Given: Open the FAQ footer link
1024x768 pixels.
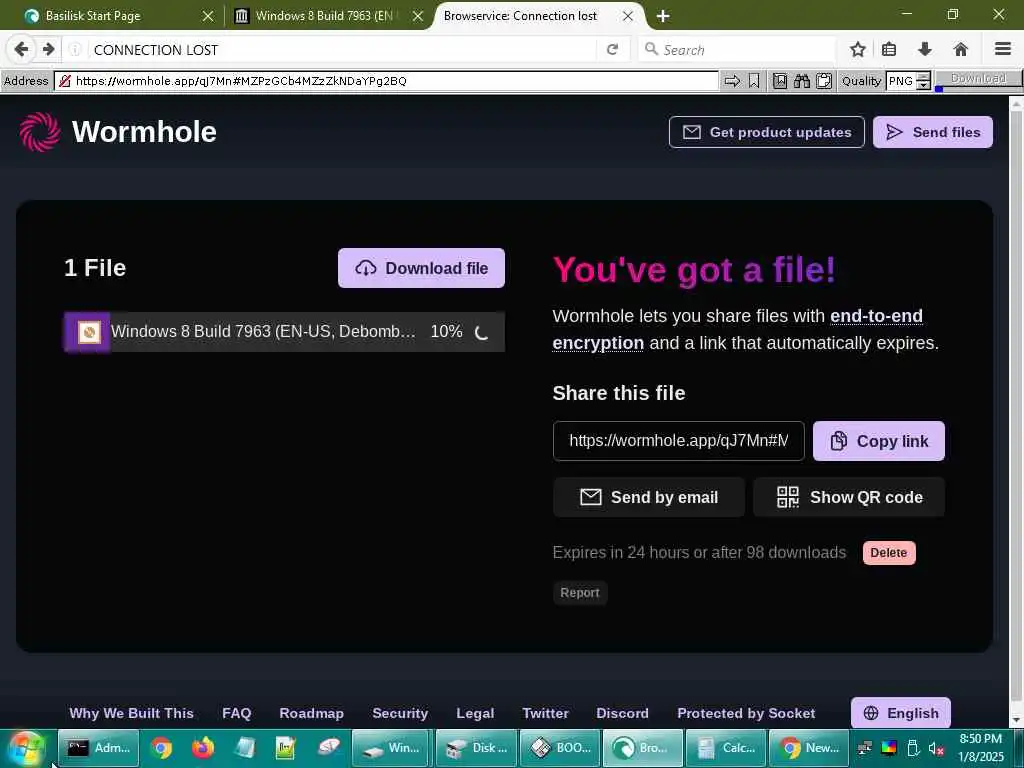Looking at the screenshot, I should click(x=236, y=713).
